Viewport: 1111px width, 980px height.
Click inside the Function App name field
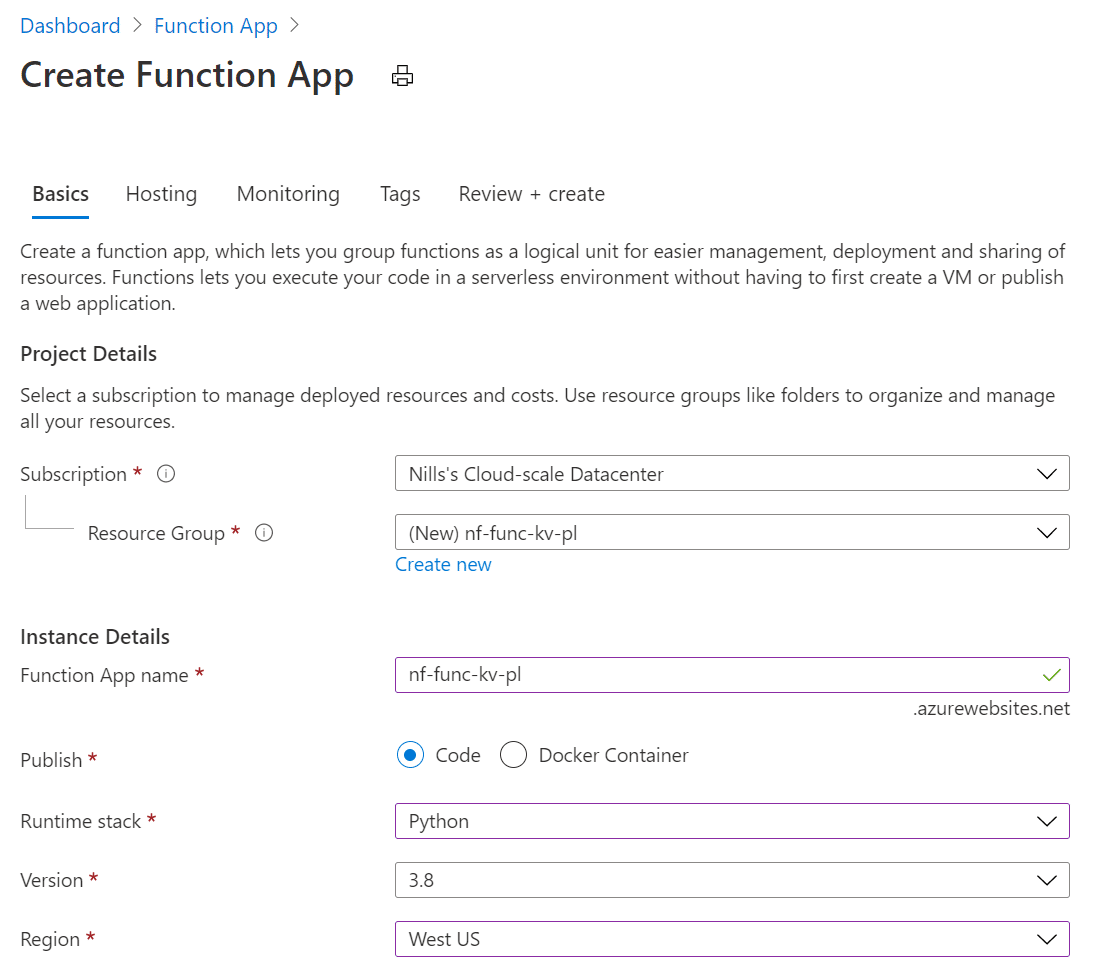coord(700,675)
